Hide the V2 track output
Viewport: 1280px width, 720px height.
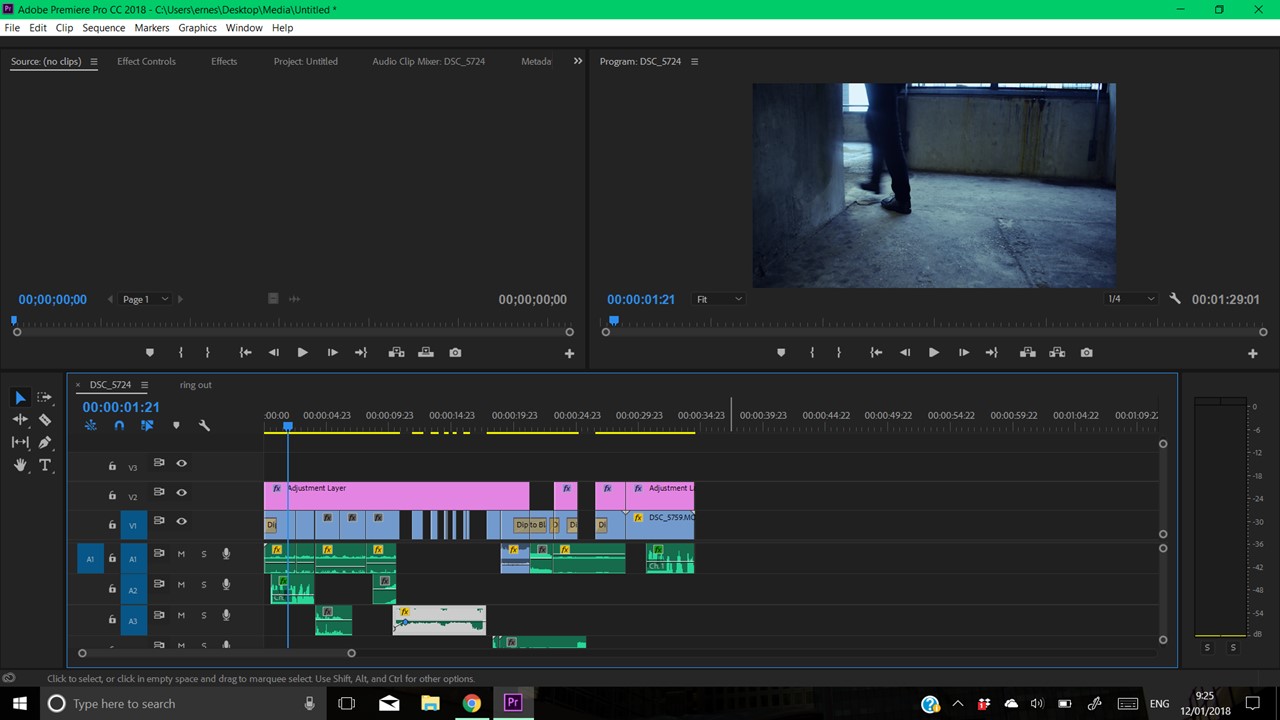(x=181, y=493)
